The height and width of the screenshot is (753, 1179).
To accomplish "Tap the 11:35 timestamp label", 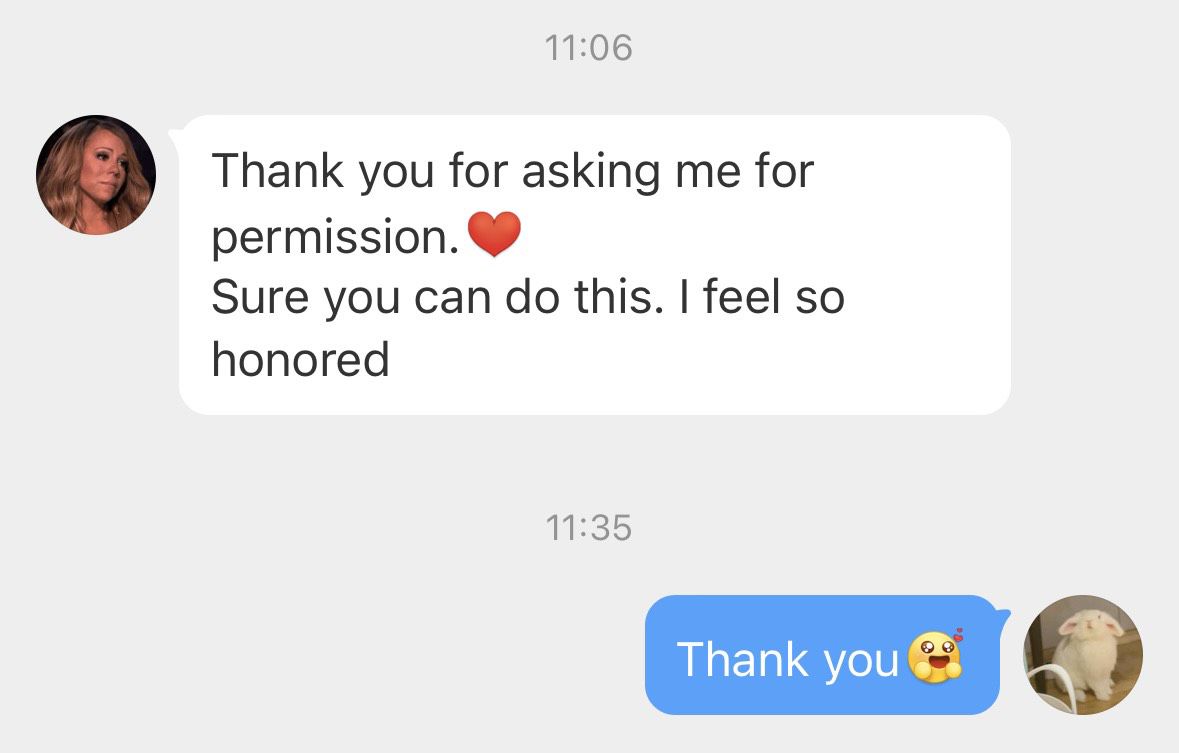I will pos(588,527).
